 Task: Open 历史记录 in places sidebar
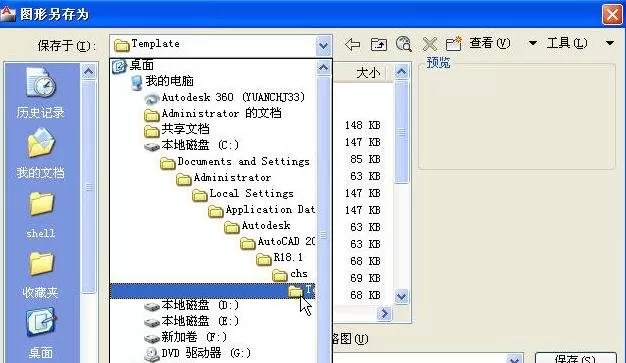(41, 93)
